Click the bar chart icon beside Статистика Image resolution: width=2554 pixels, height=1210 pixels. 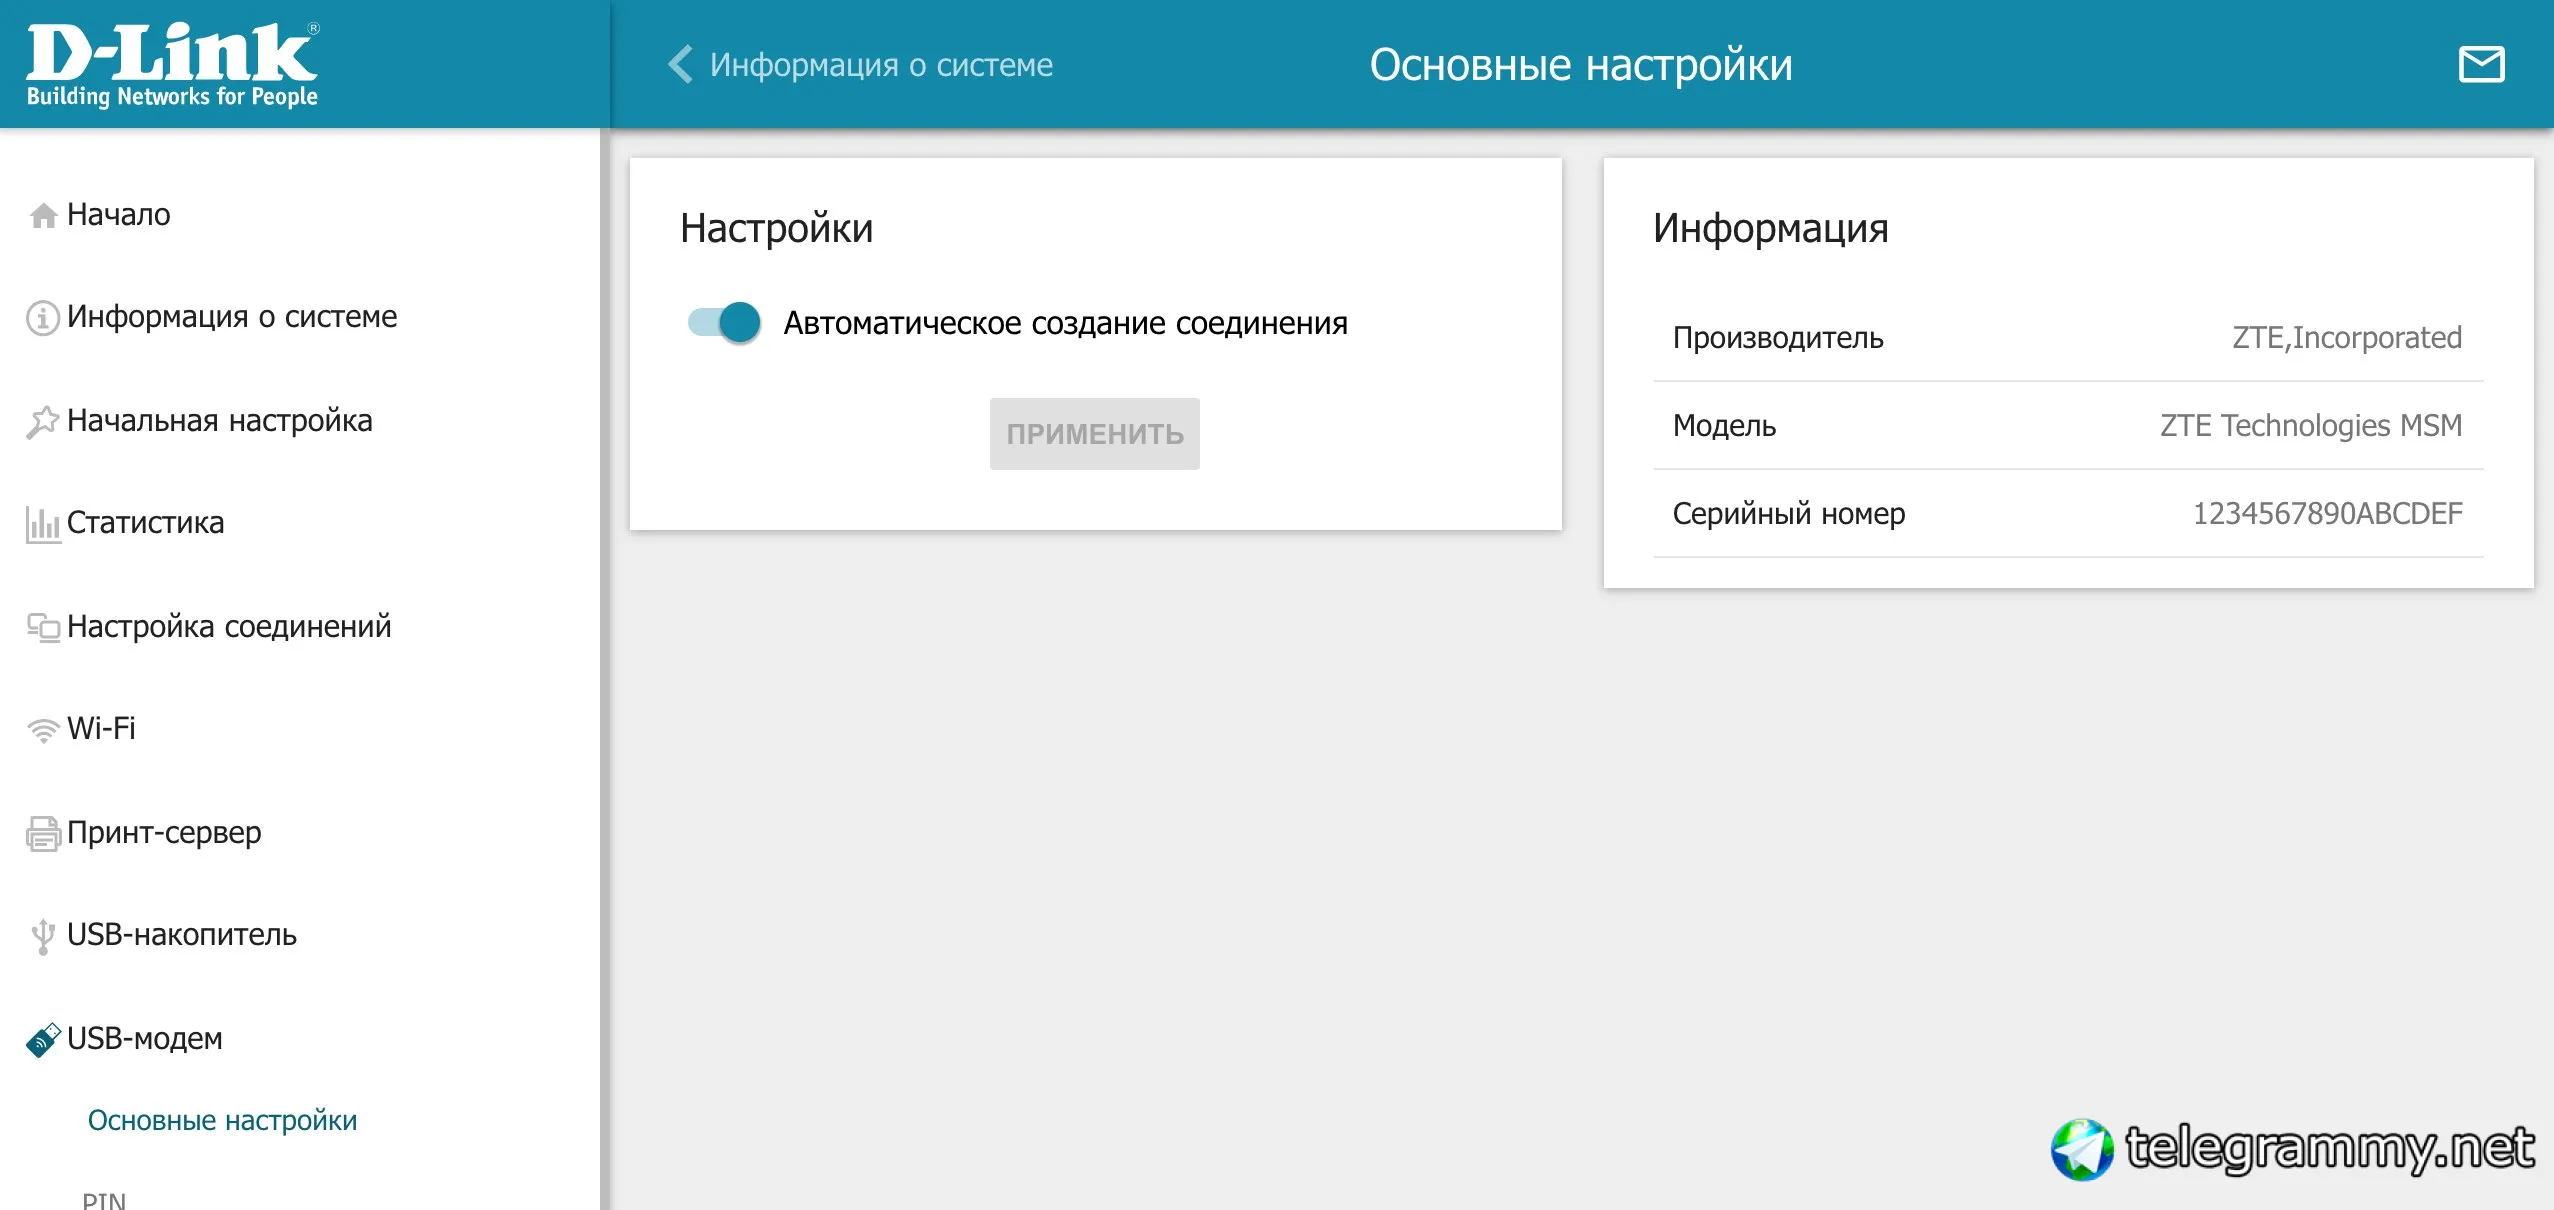point(43,524)
